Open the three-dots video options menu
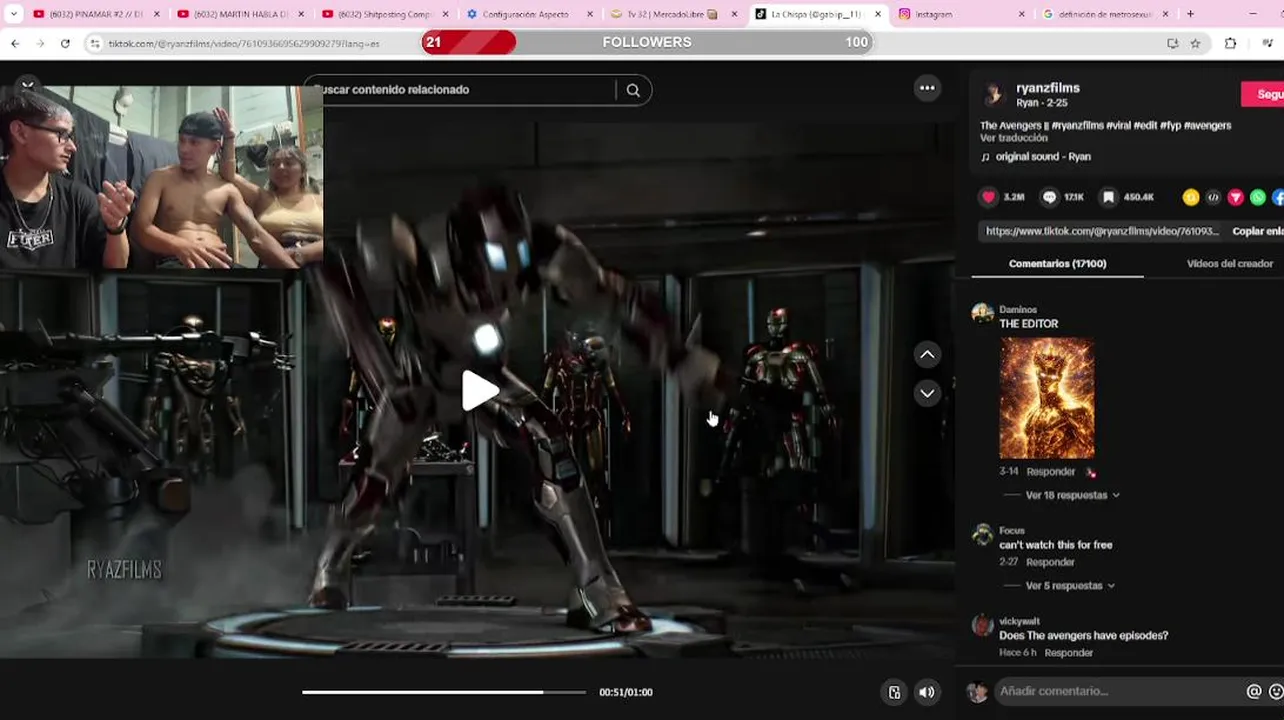The width and height of the screenshot is (1284, 720). [x=927, y=88]
